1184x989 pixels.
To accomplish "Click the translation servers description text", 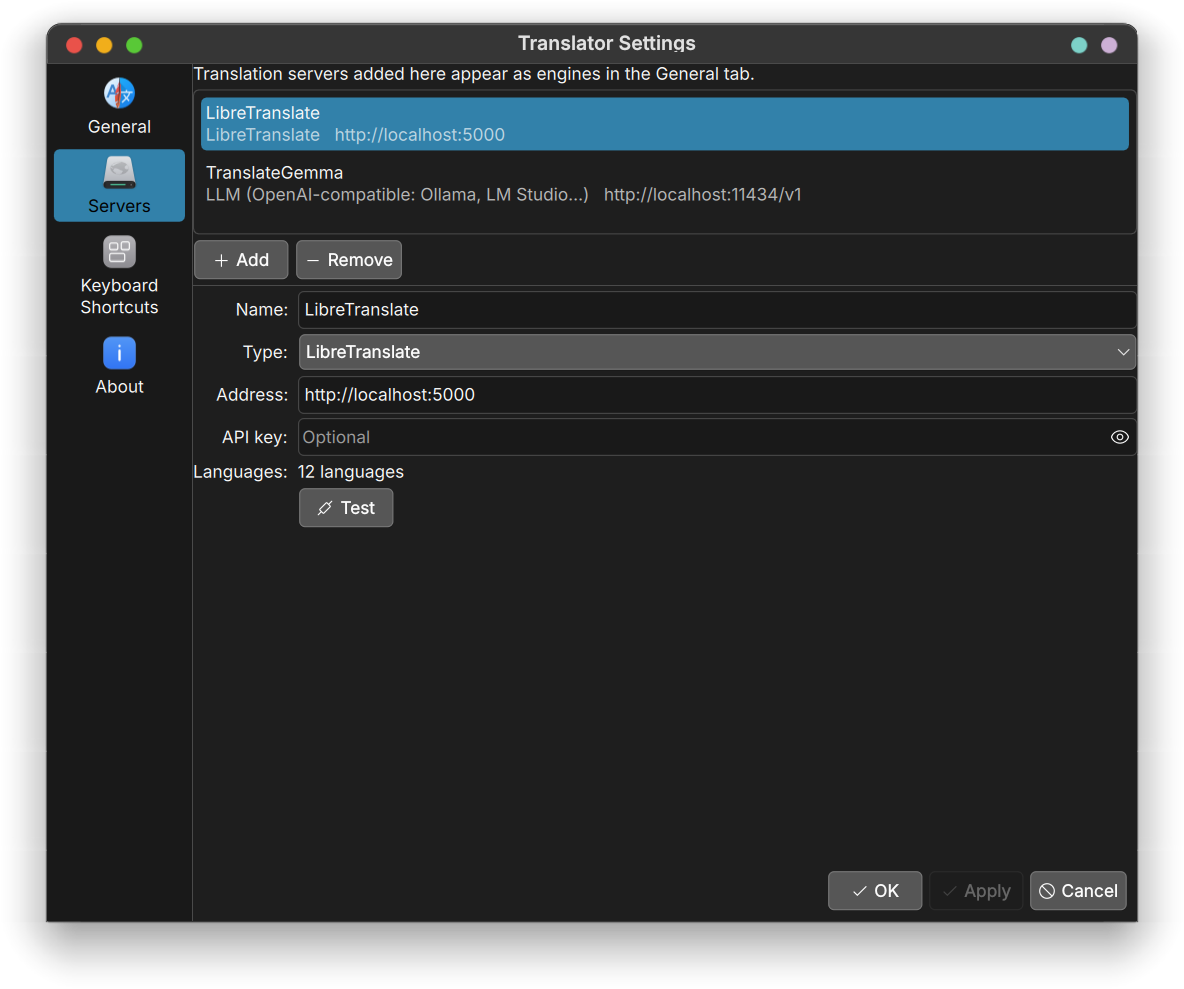I will (474, 74).
